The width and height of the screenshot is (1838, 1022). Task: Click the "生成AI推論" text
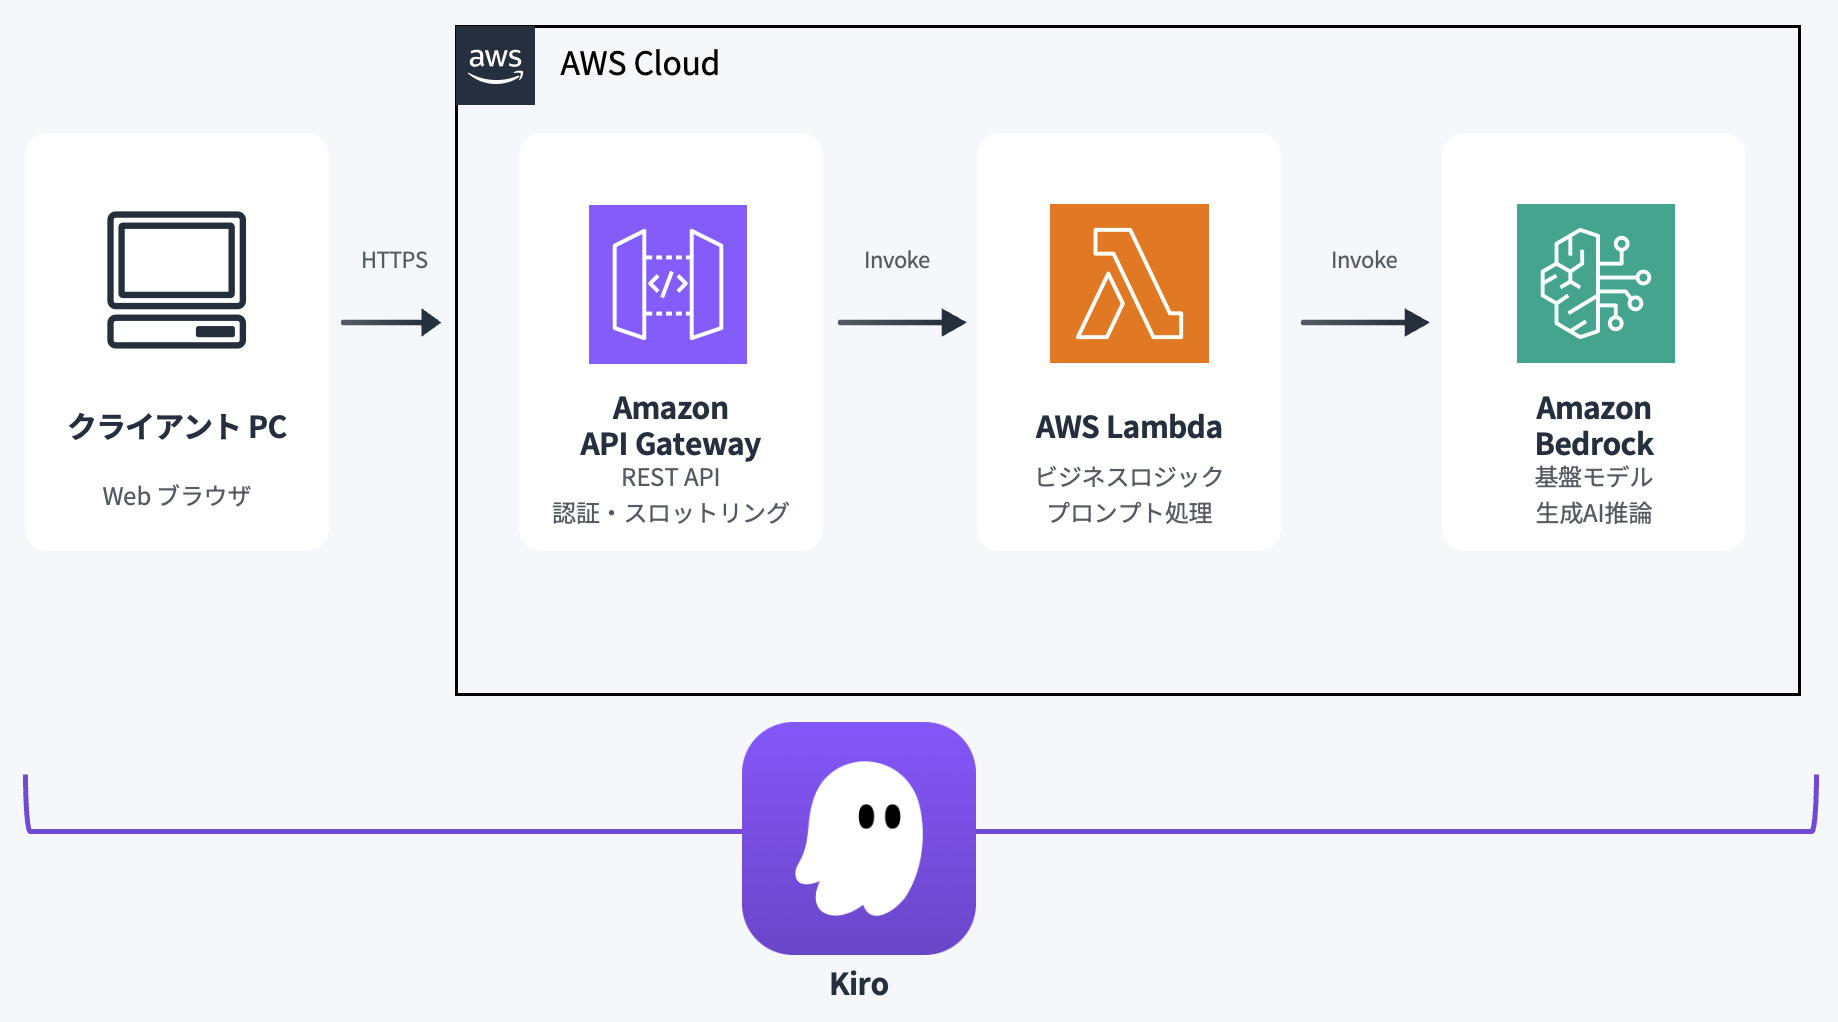click(1594, 513)
